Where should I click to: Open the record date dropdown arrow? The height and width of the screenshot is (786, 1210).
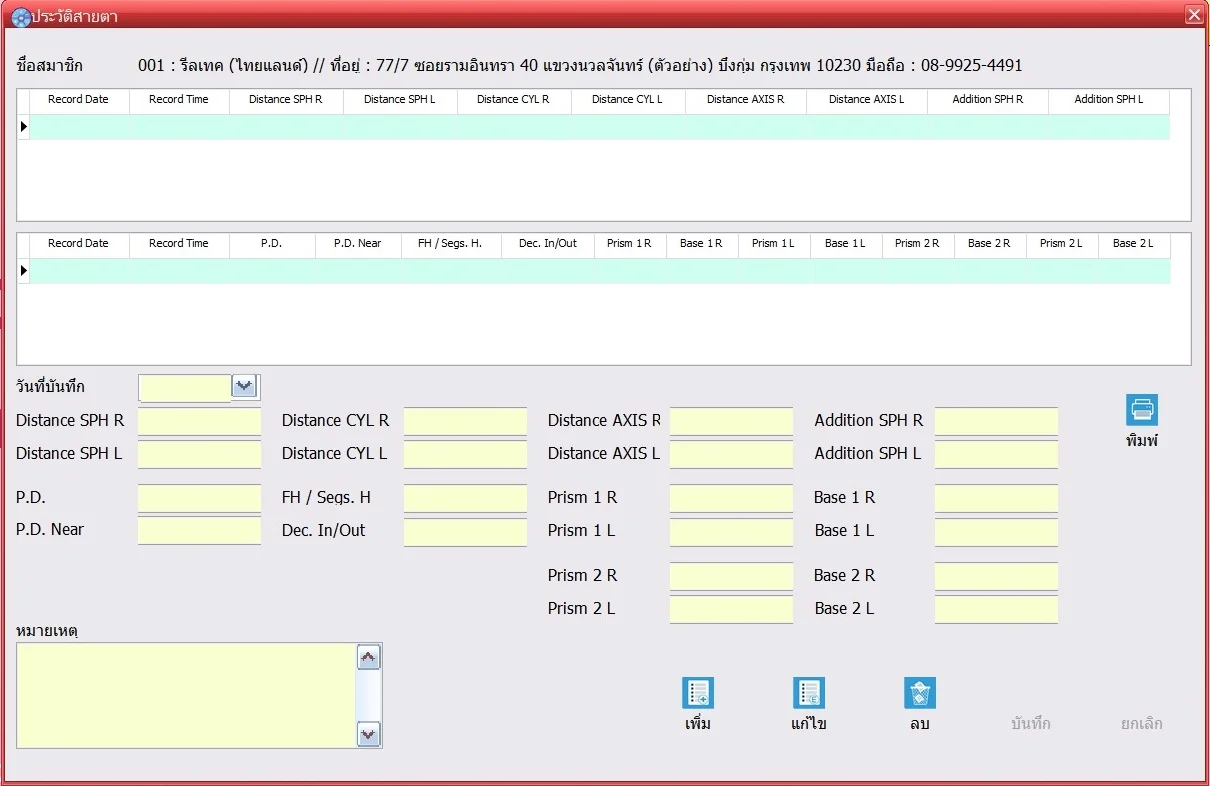(x=244, y=386)
